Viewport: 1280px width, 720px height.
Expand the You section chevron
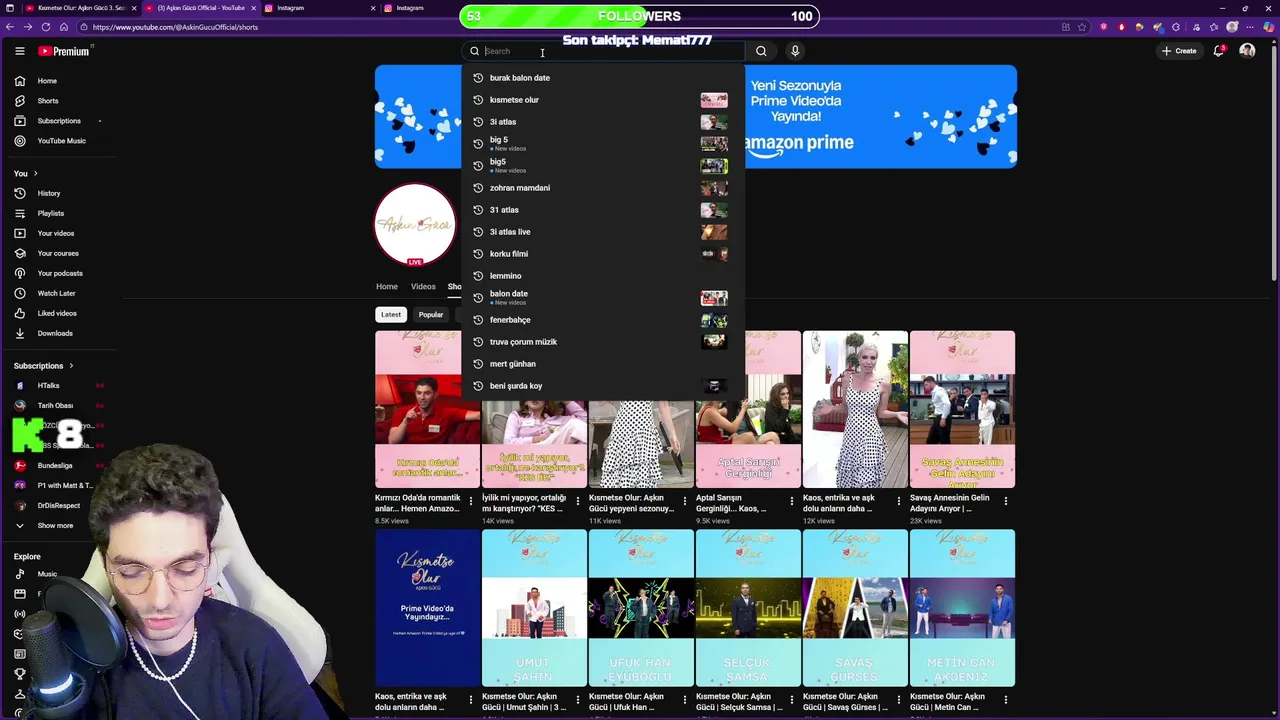[x=36, y=173]
